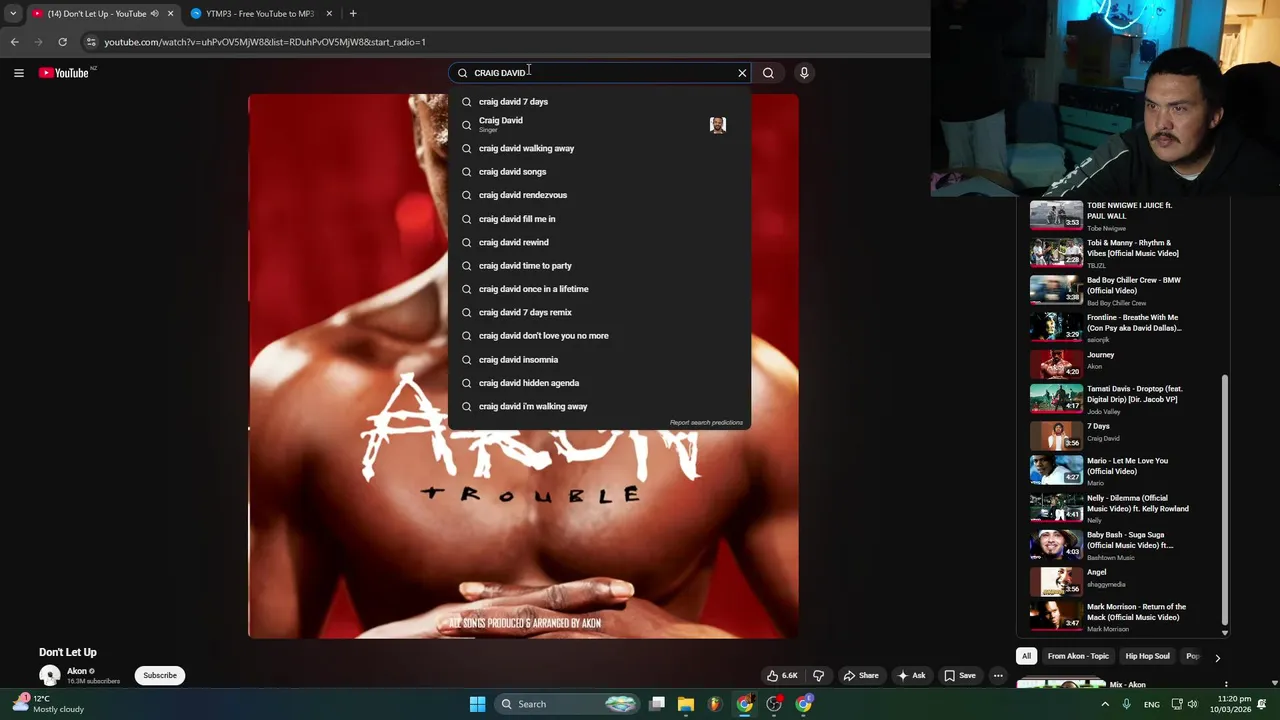This screenshot has width=1280, height=720.
Task: Select the 'All' filter chip
Action: point(1026,657)
